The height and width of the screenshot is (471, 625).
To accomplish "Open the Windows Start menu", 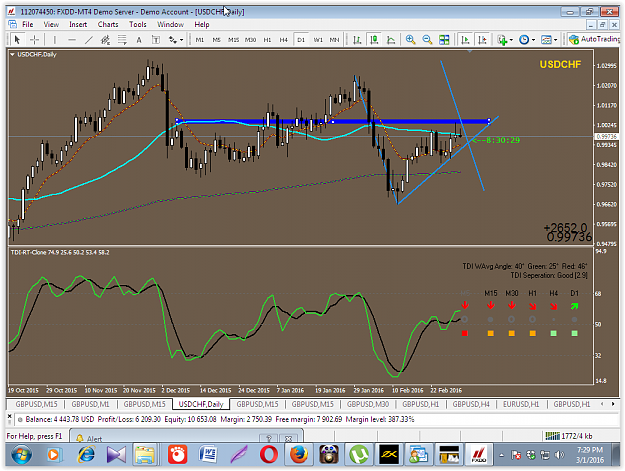I will click(x=22, y=455).
